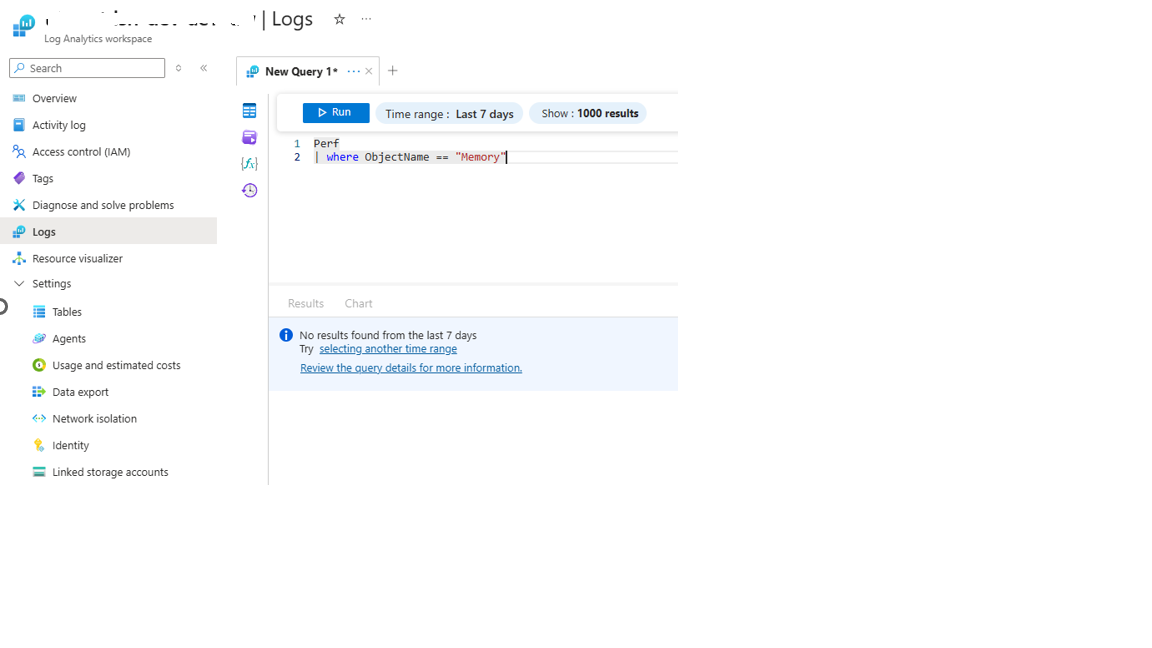The height and width of the screenshot is (648, 1152).
Task: Click the Logs sidebar icon
Action: (19, 231)
